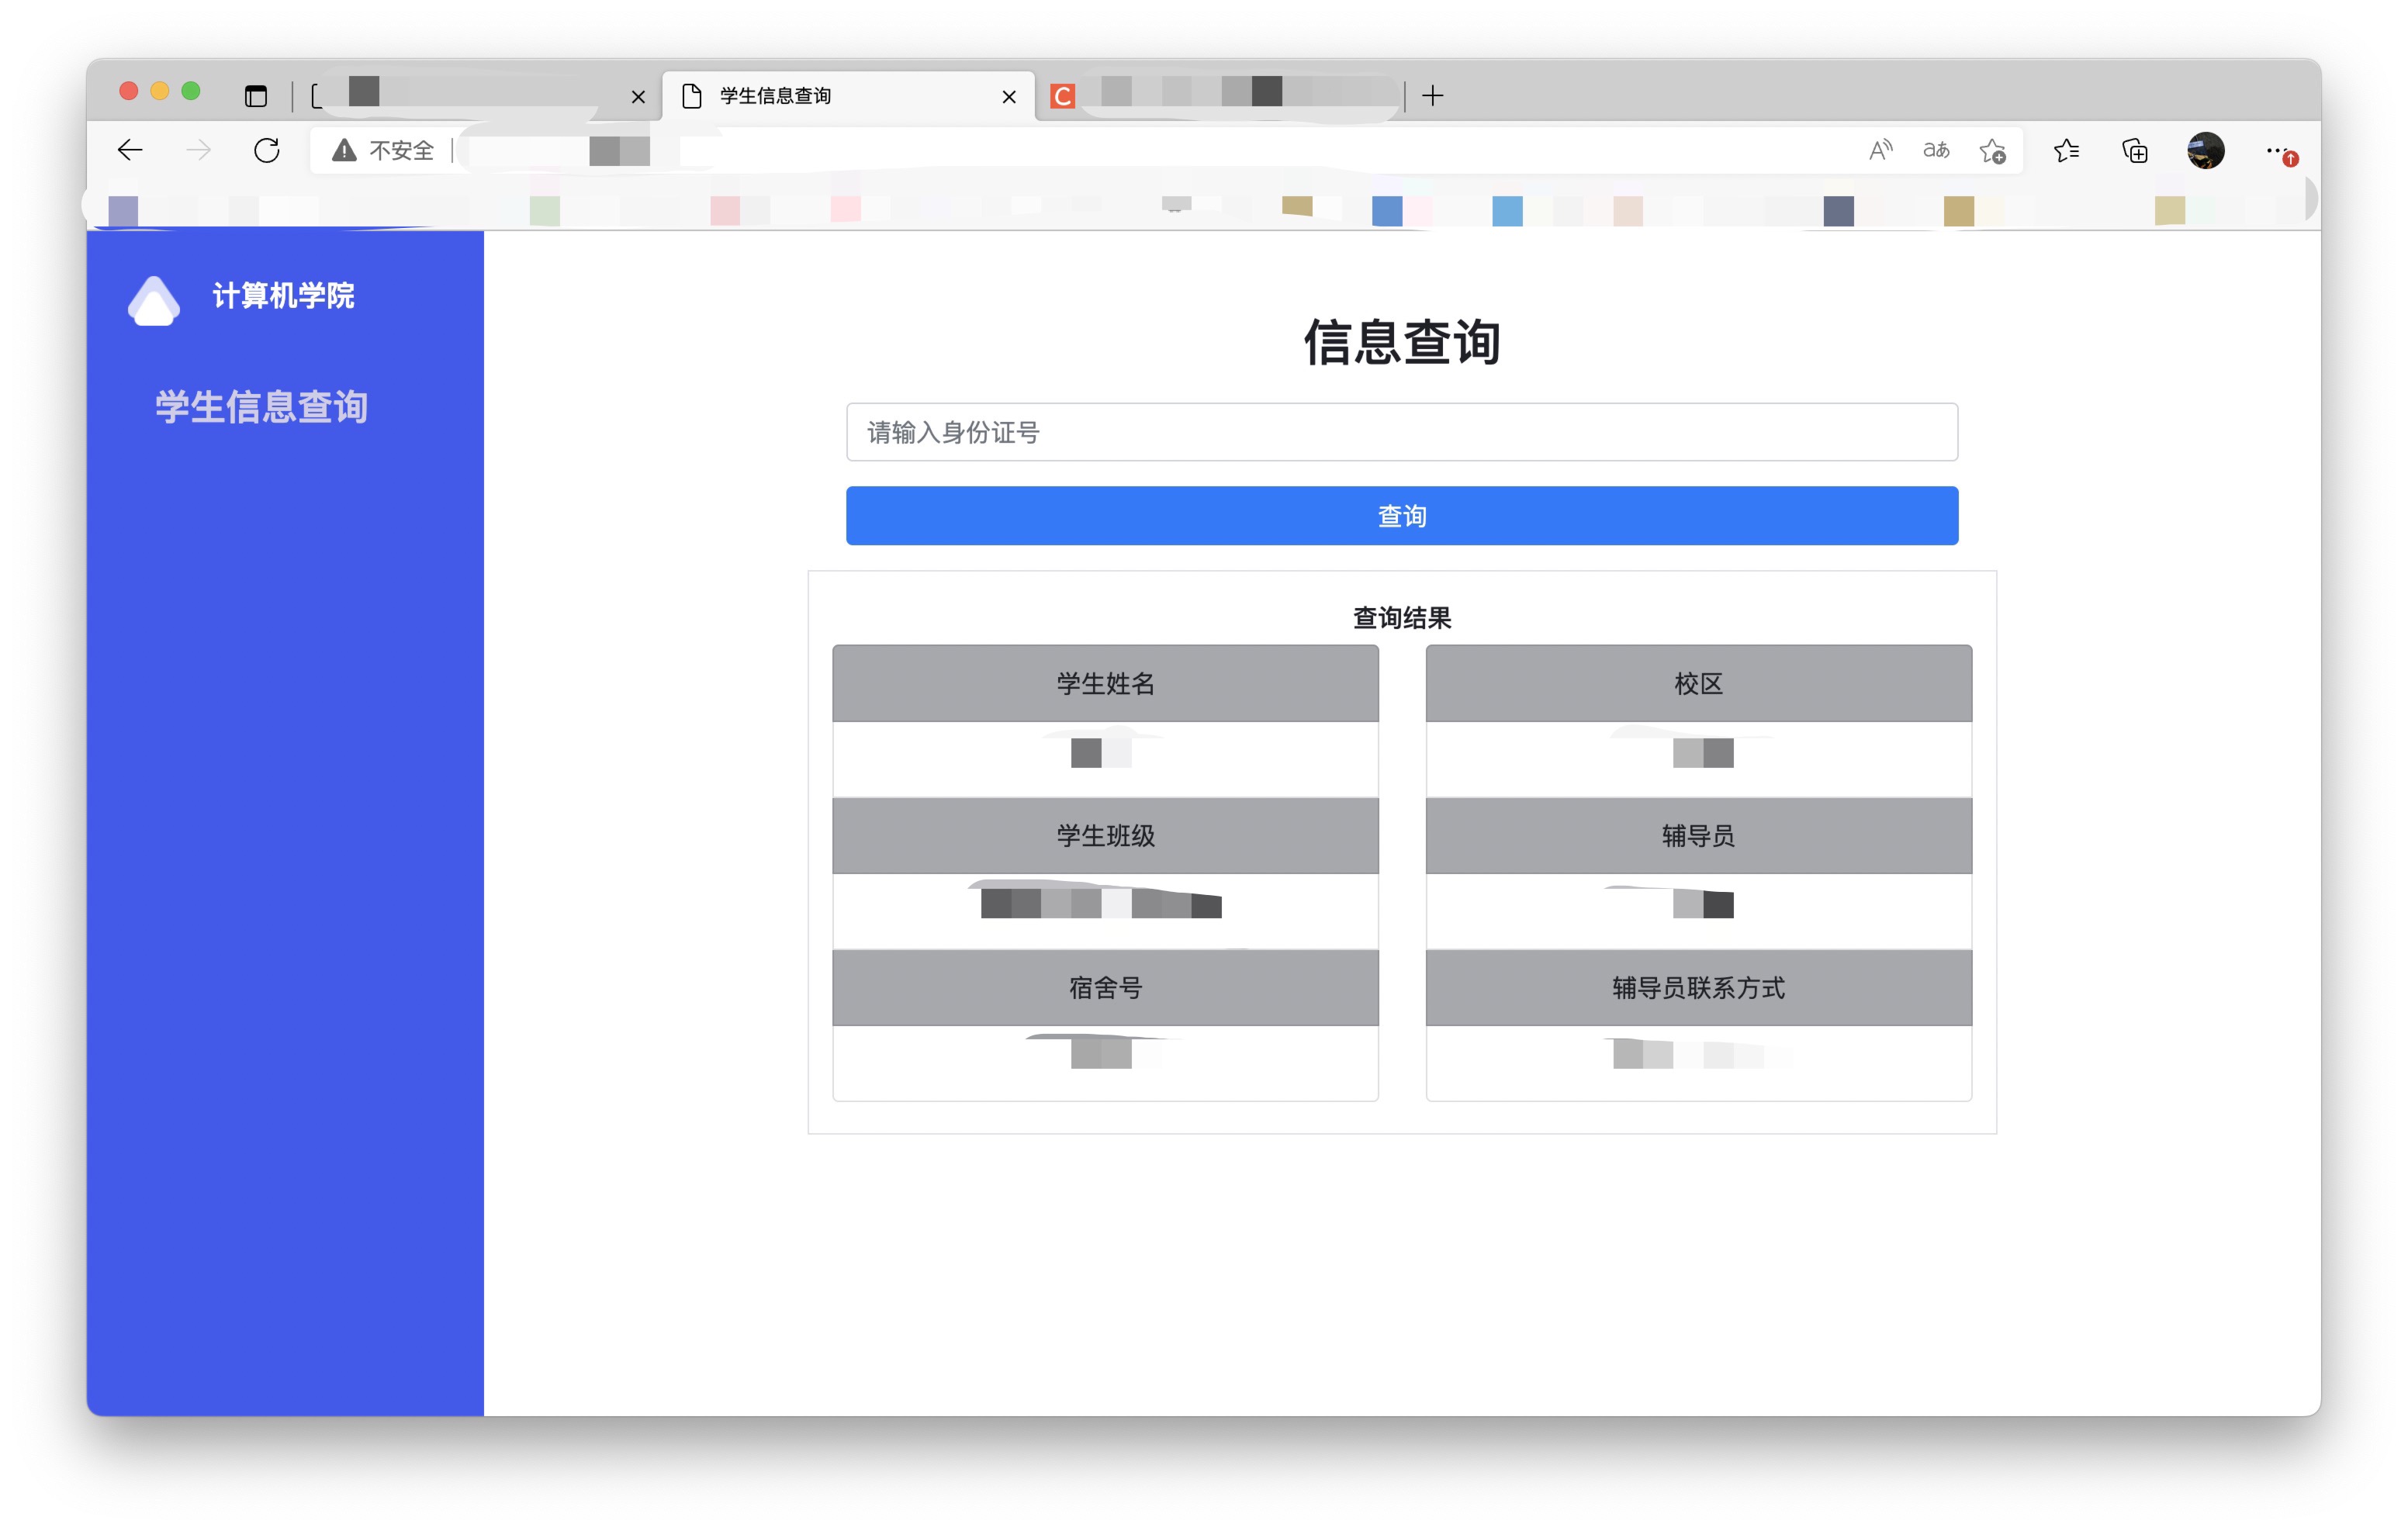
Task: Add this page to favorites via star icon
Action: point(1991,150)
